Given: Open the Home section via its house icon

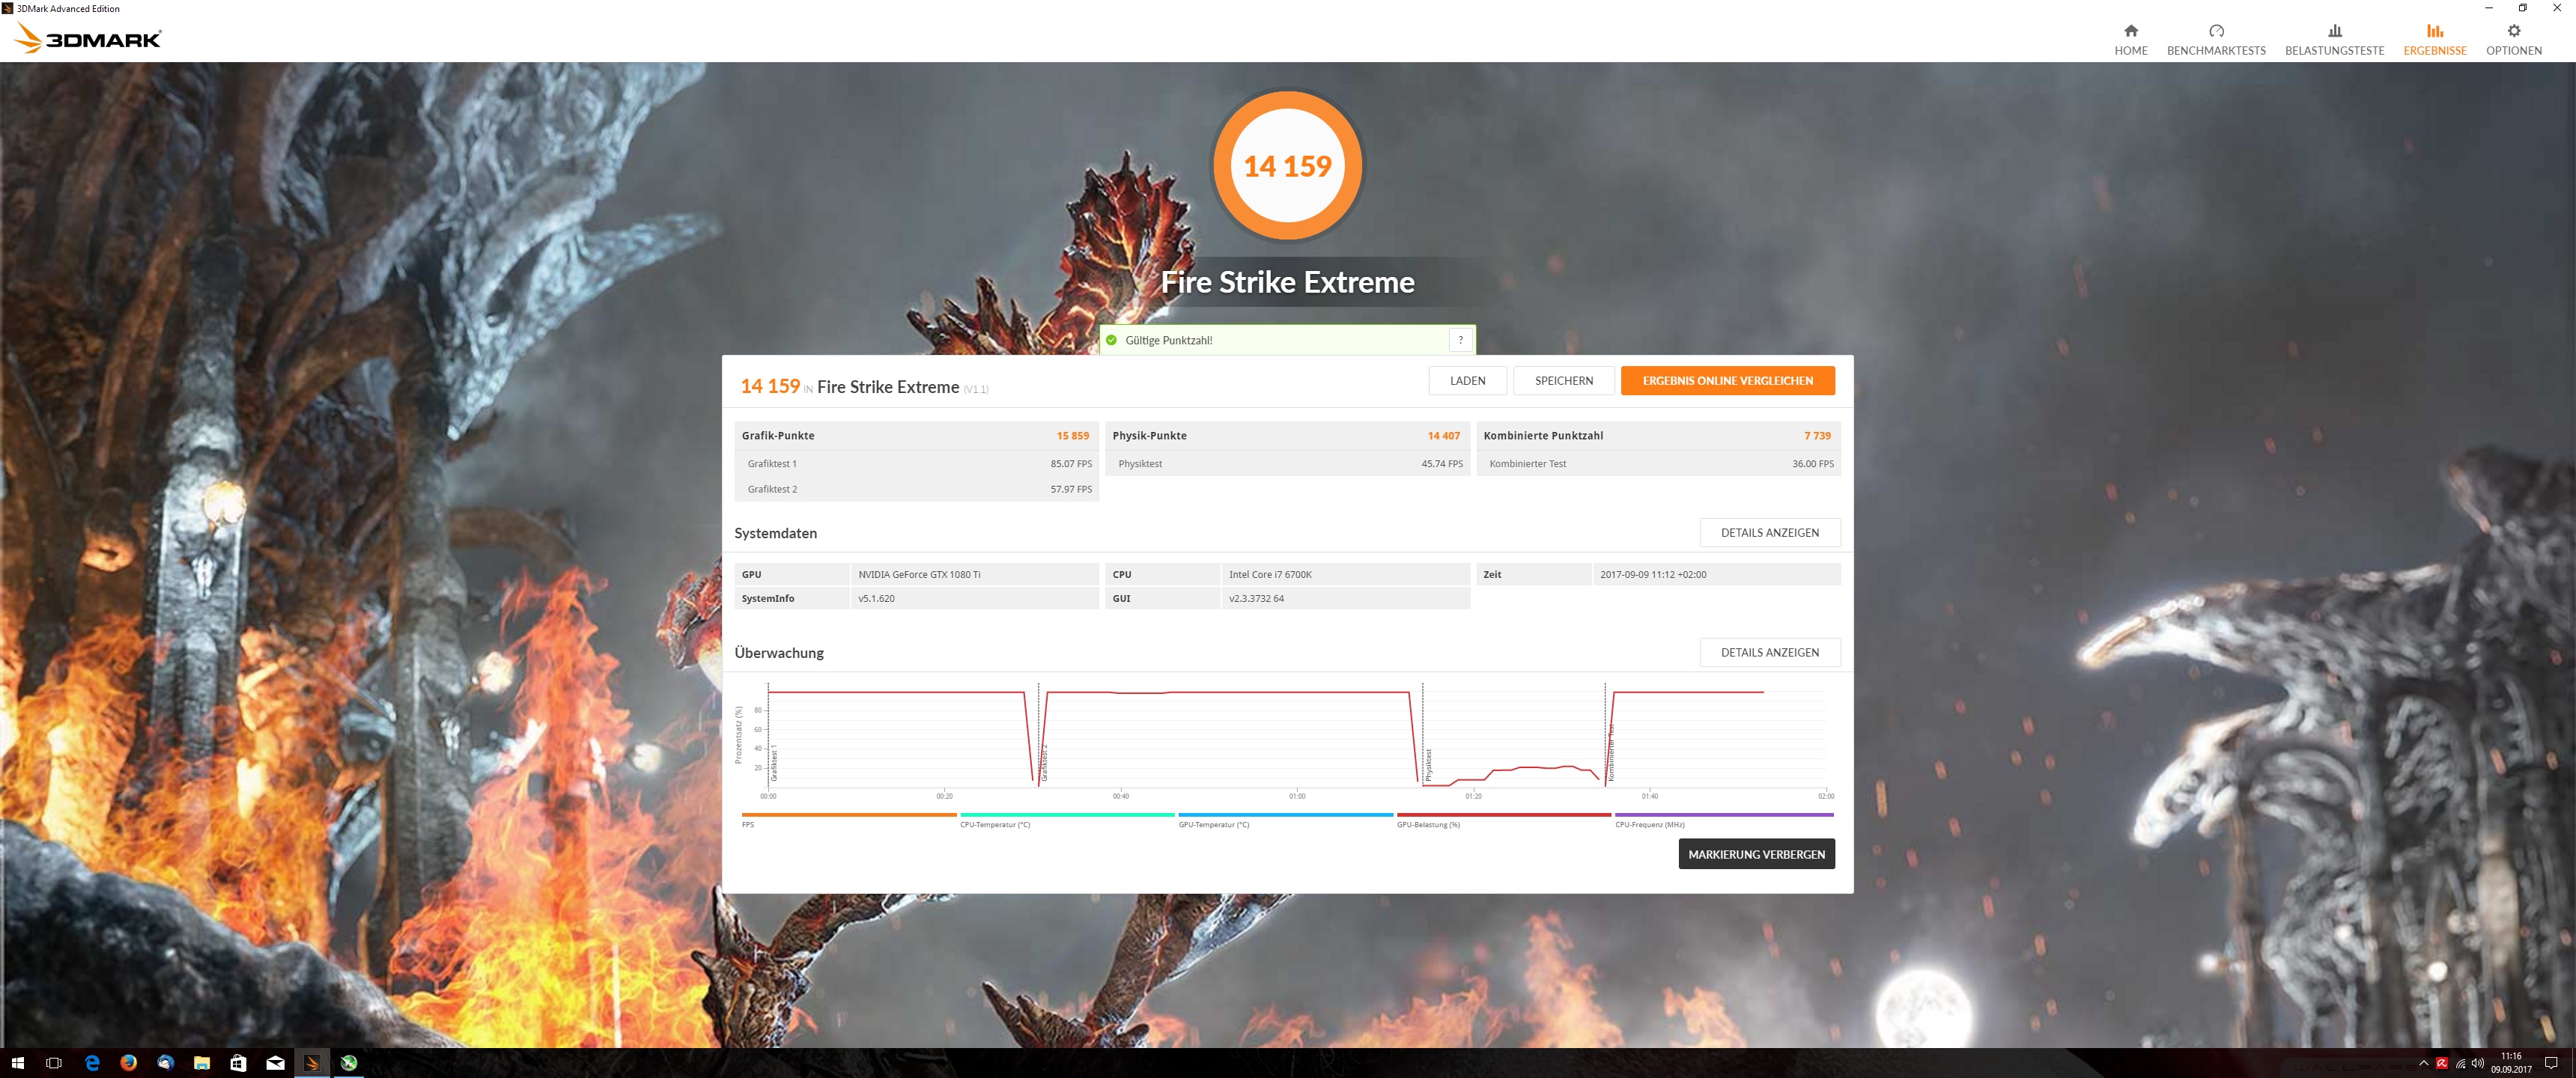Looking at the screenshot, I should [x=2130, y=31].
